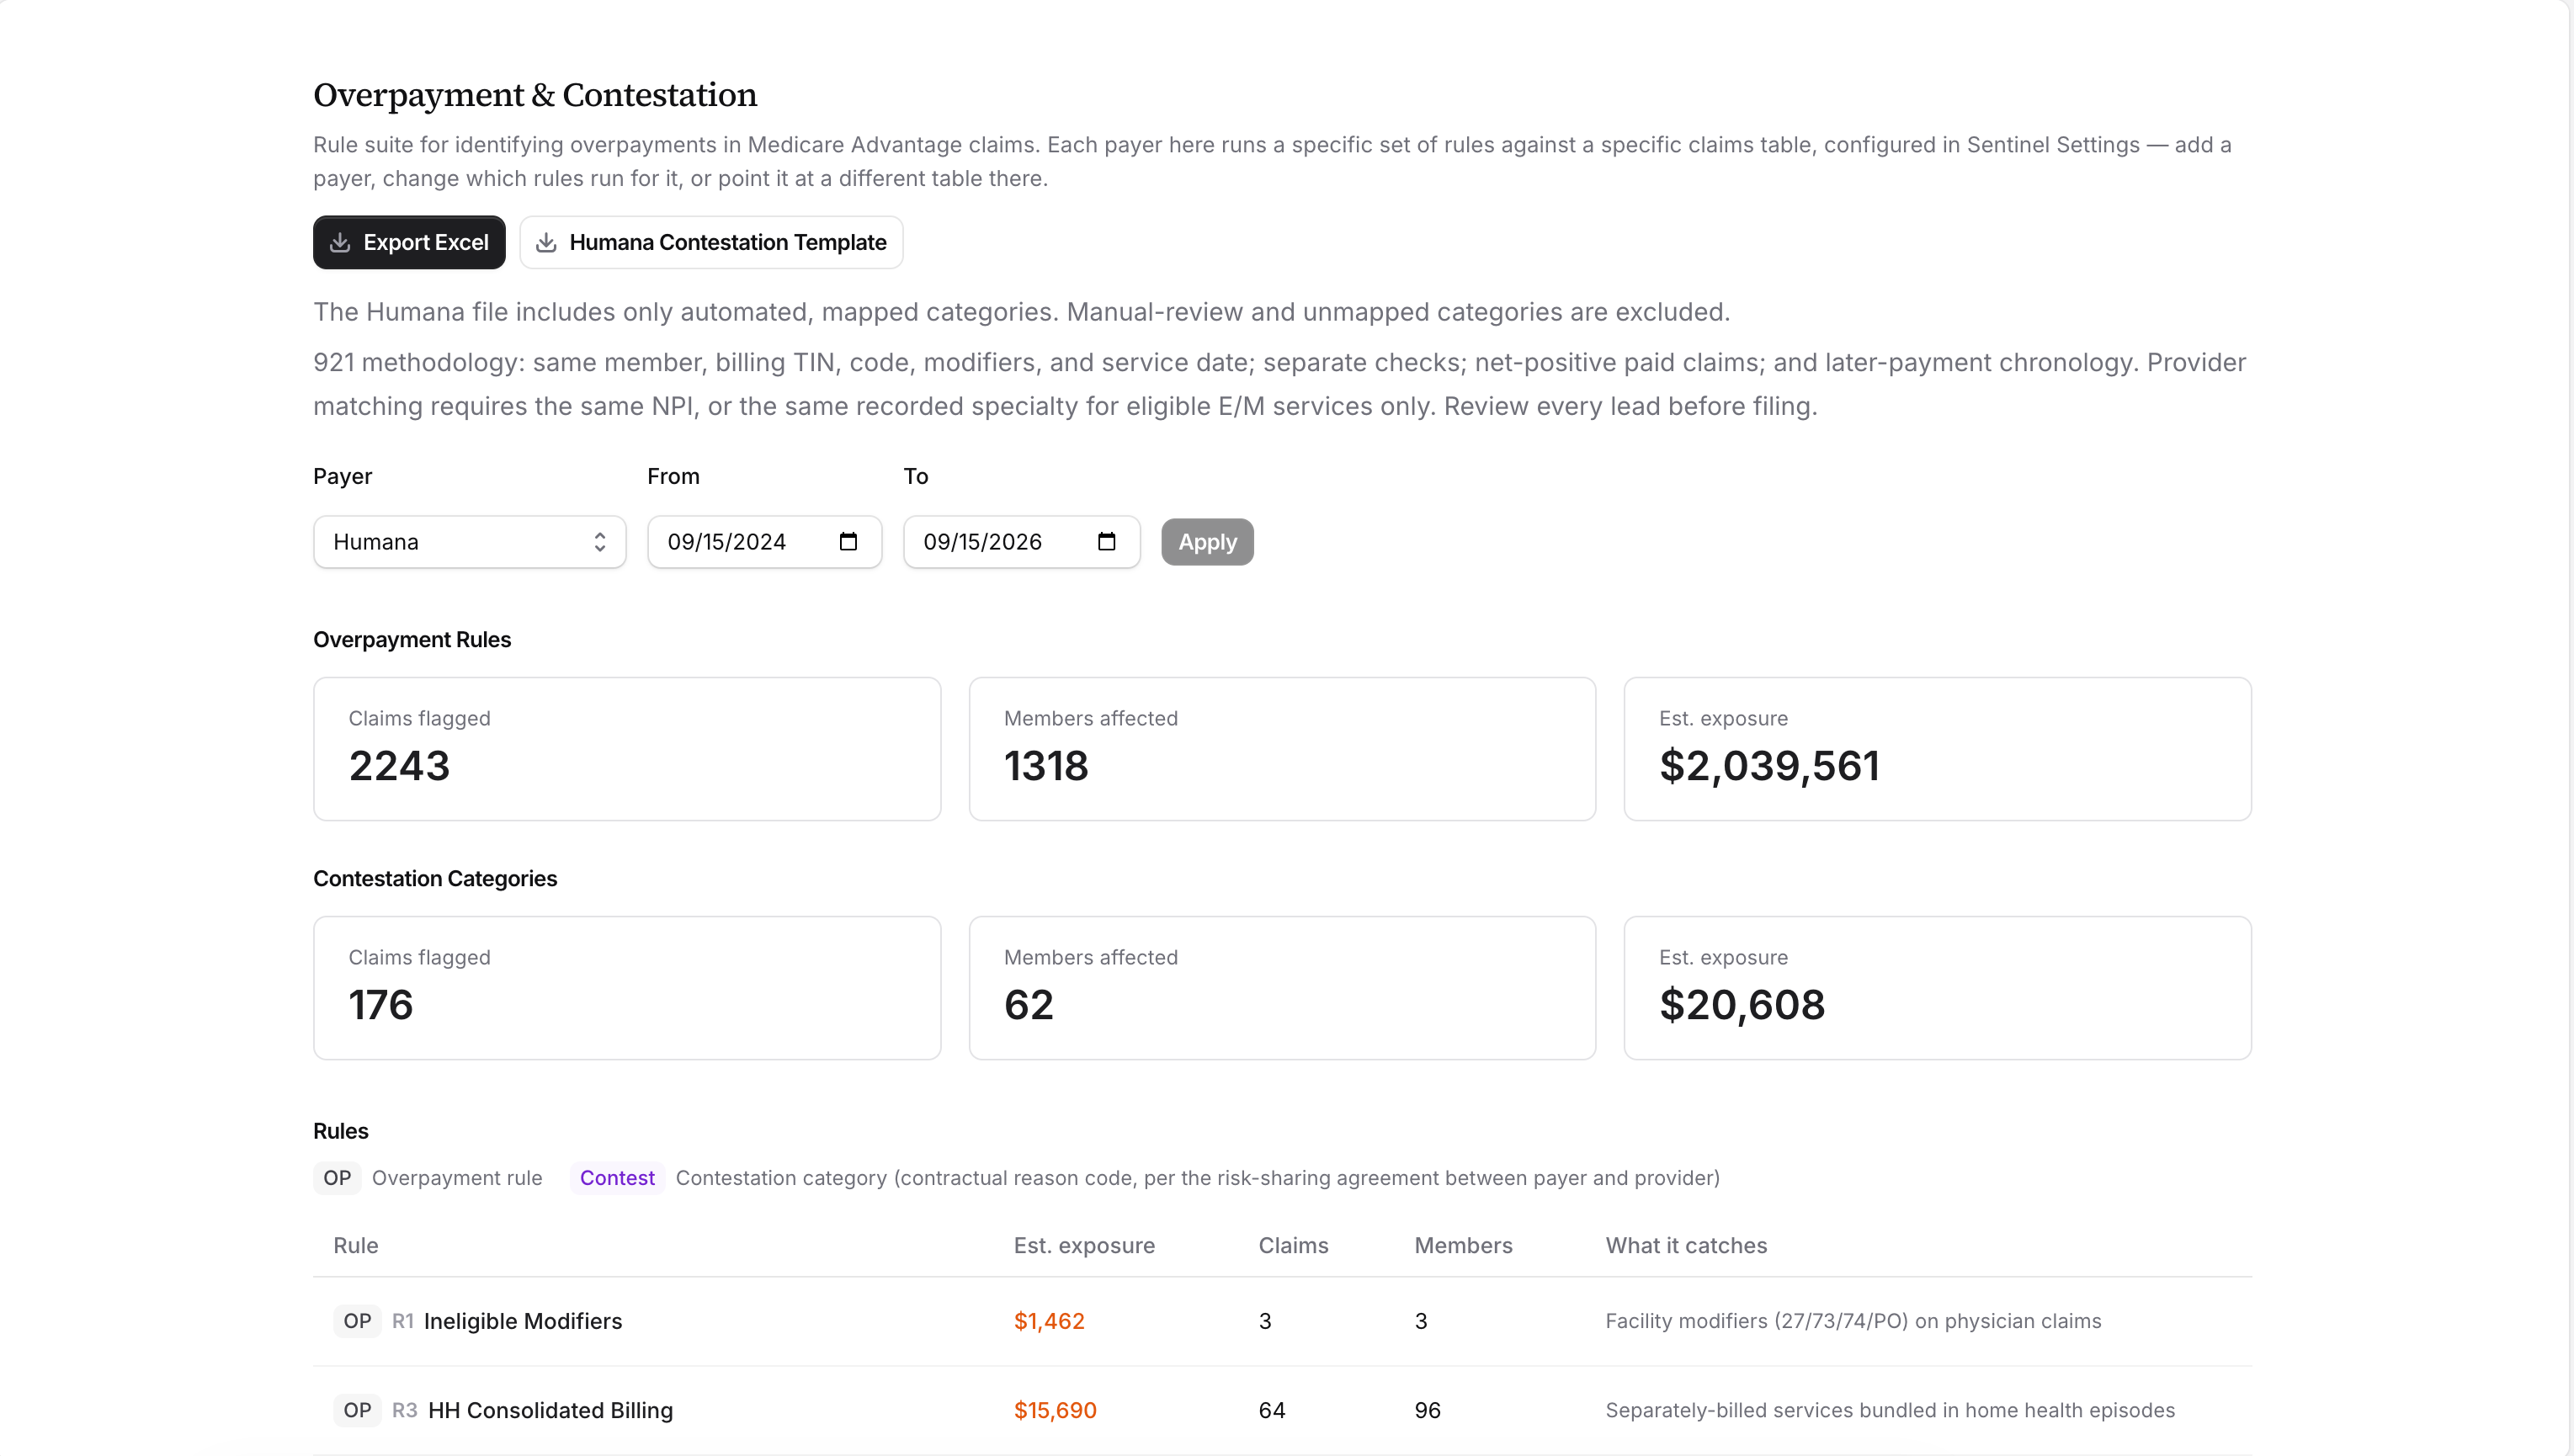The image size is (2574, 1456).
Task: Download the Humana Contestation Template
Action: pos(711,242)
